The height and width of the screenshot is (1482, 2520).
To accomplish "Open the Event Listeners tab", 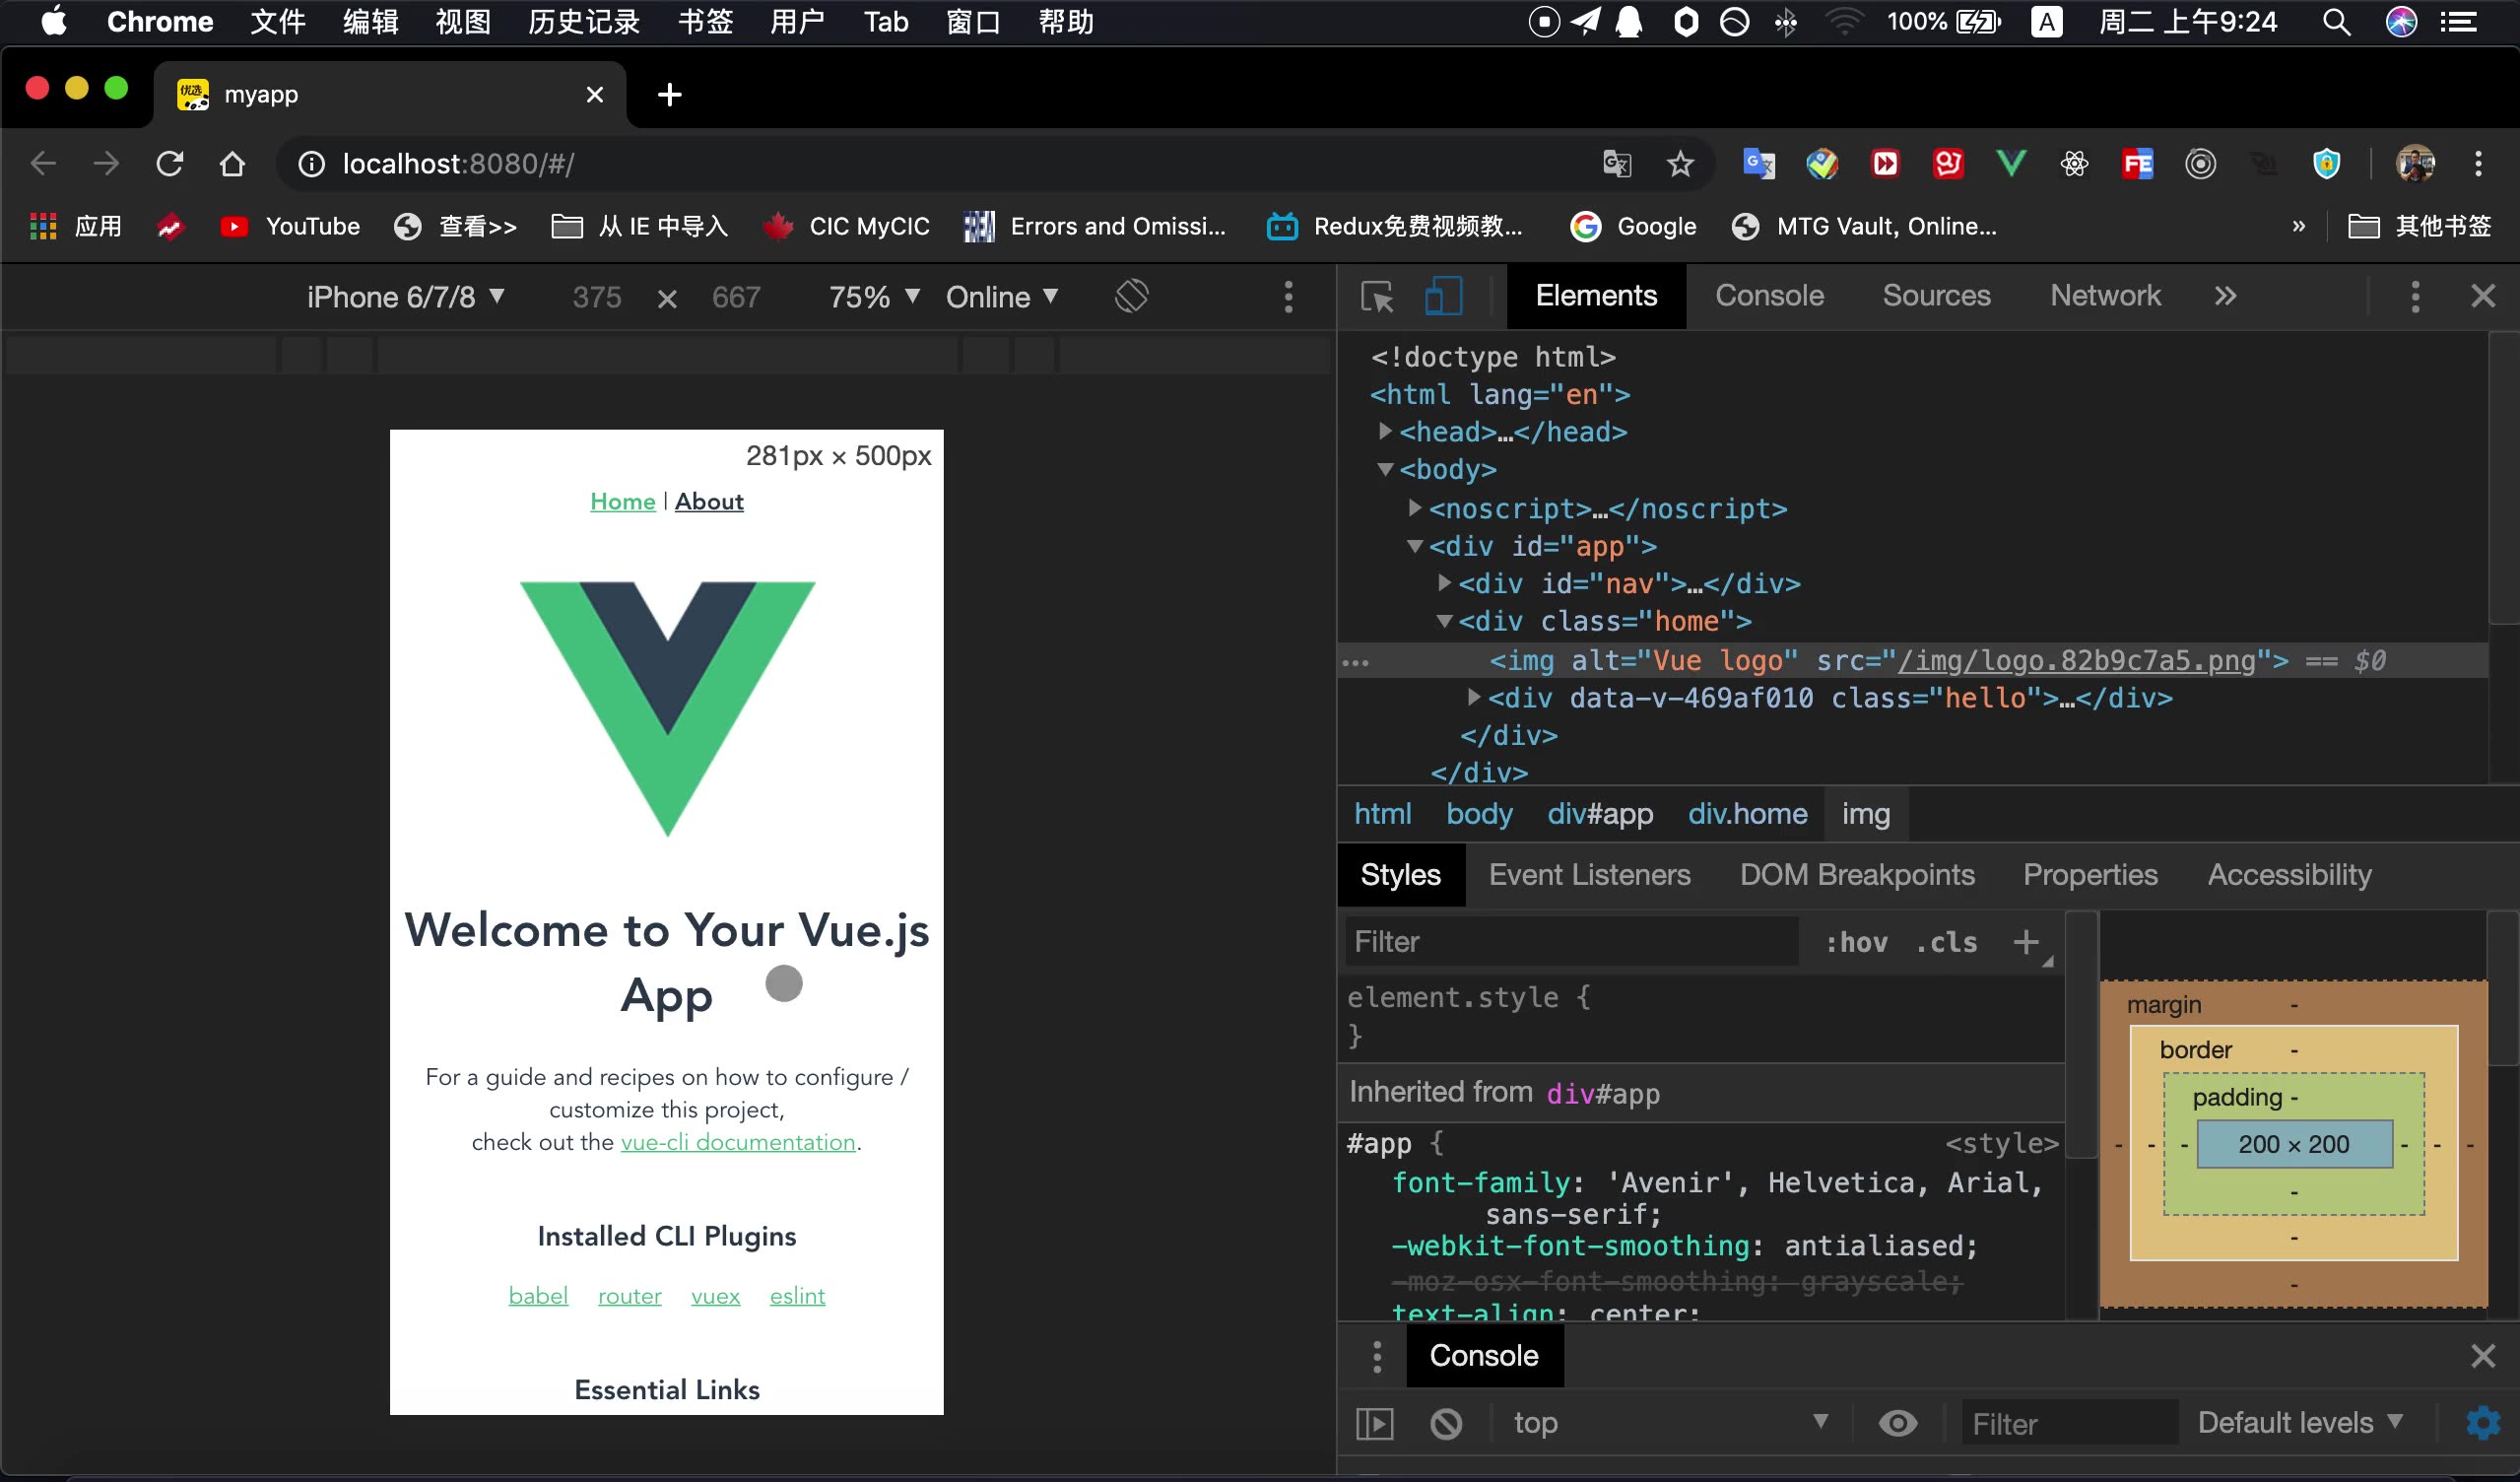I will pos(1589,875).
